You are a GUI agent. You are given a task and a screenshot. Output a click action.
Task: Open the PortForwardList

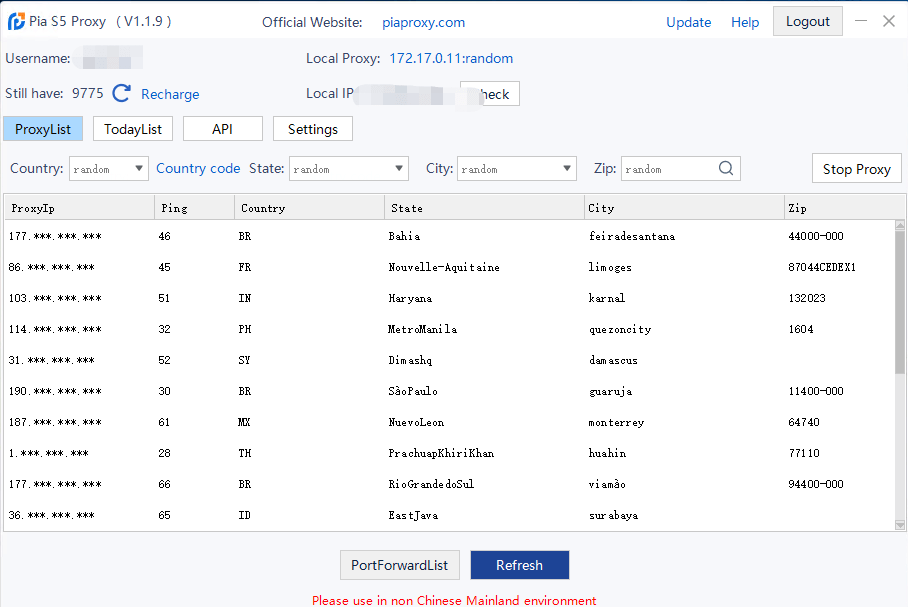point(399,565)
